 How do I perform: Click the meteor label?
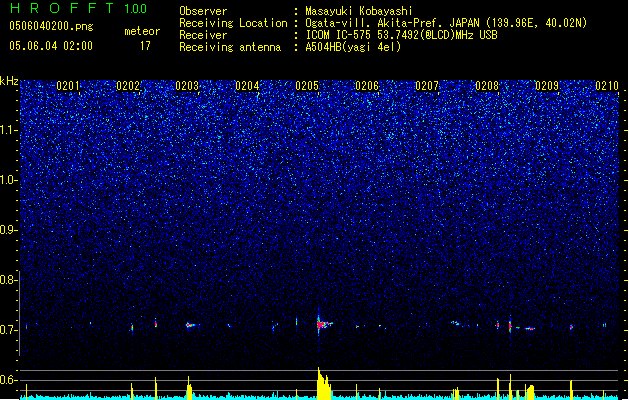click(x=142, y=31)
